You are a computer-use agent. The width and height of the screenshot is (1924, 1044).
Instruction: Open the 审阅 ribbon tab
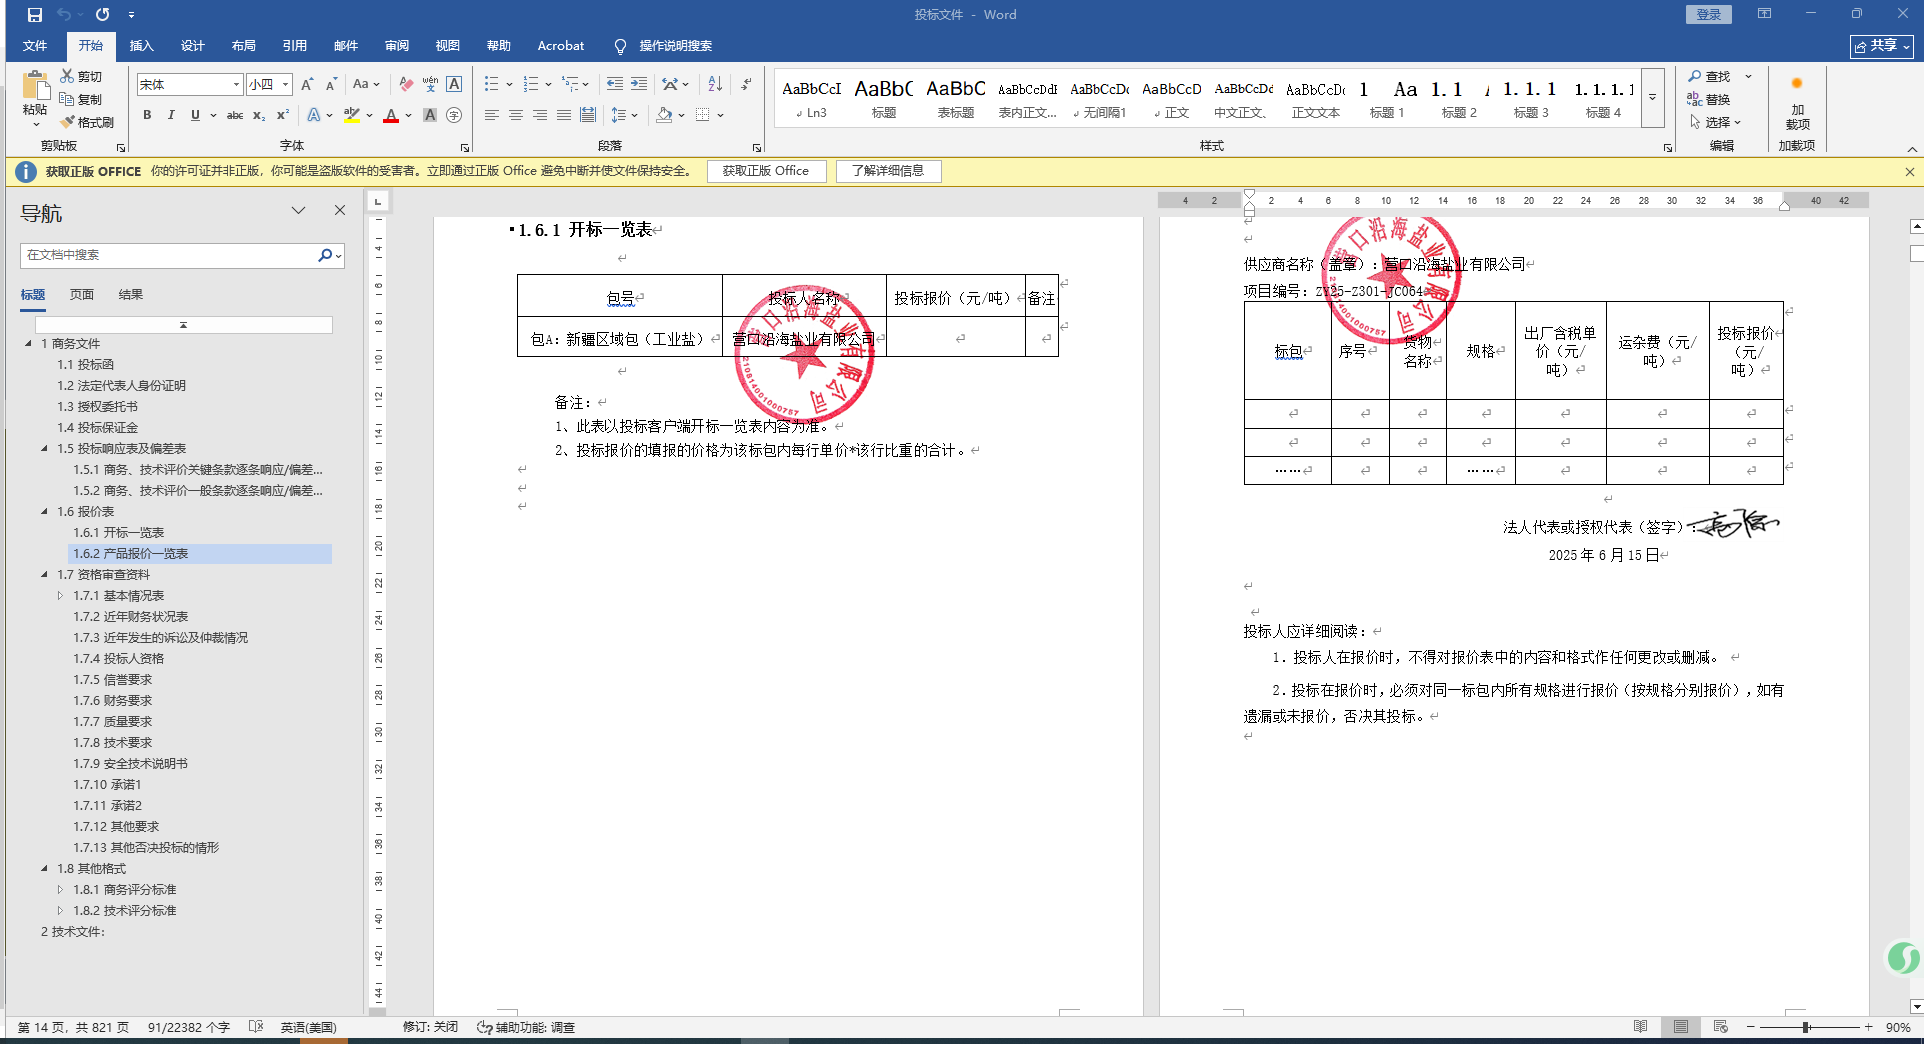click(397, 46)
